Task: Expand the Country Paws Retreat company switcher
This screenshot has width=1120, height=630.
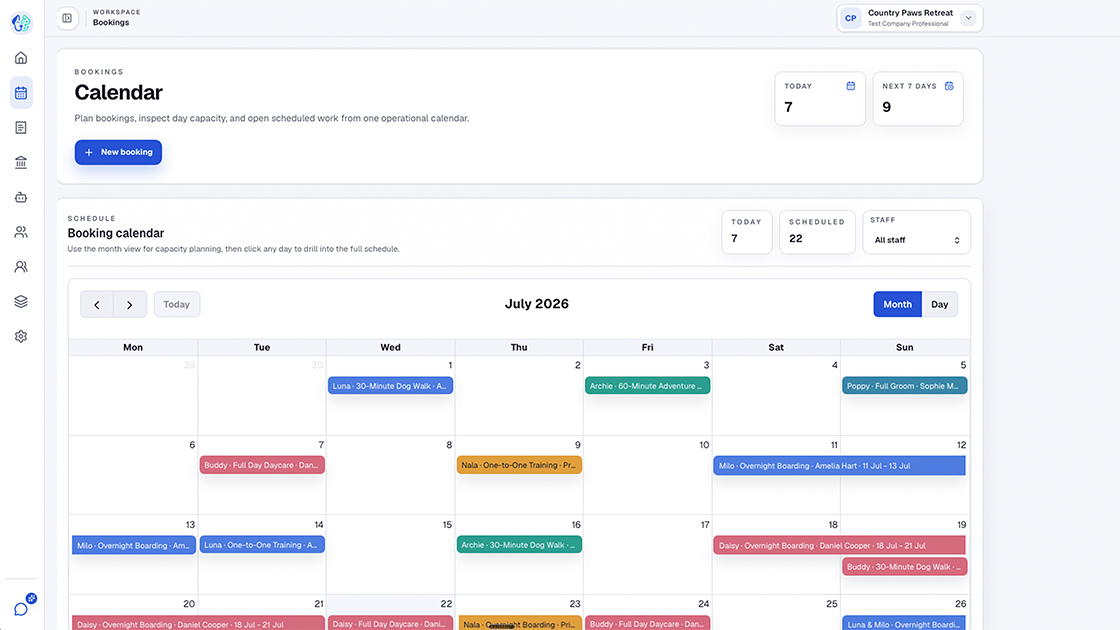Action: point(968,19)
